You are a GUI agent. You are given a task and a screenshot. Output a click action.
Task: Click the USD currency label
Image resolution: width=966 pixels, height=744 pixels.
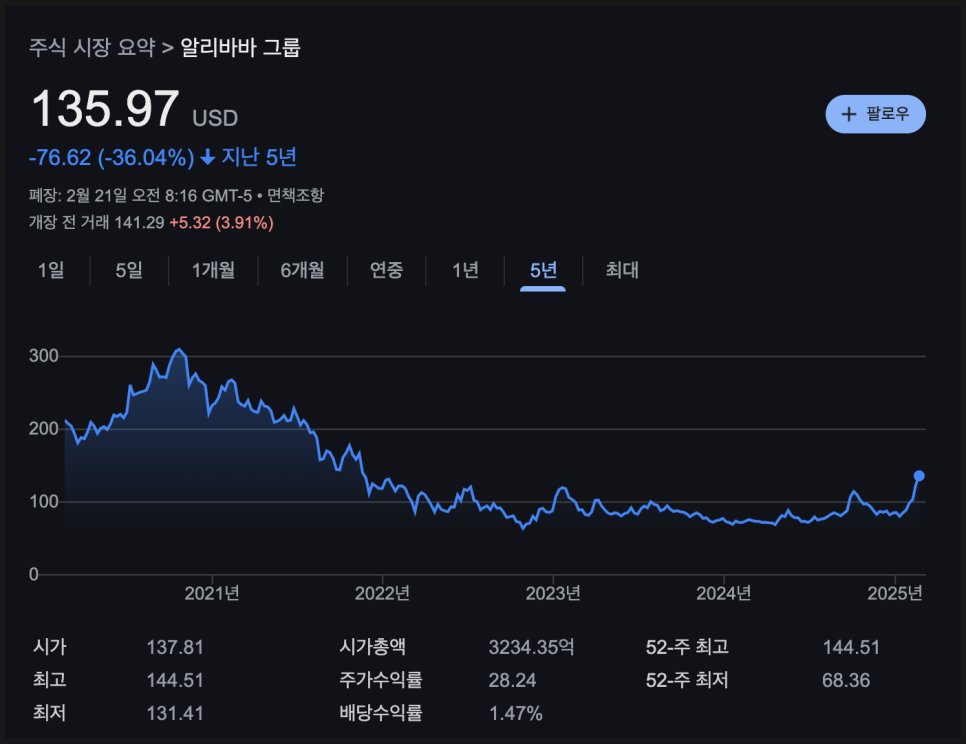click(215, 118)
